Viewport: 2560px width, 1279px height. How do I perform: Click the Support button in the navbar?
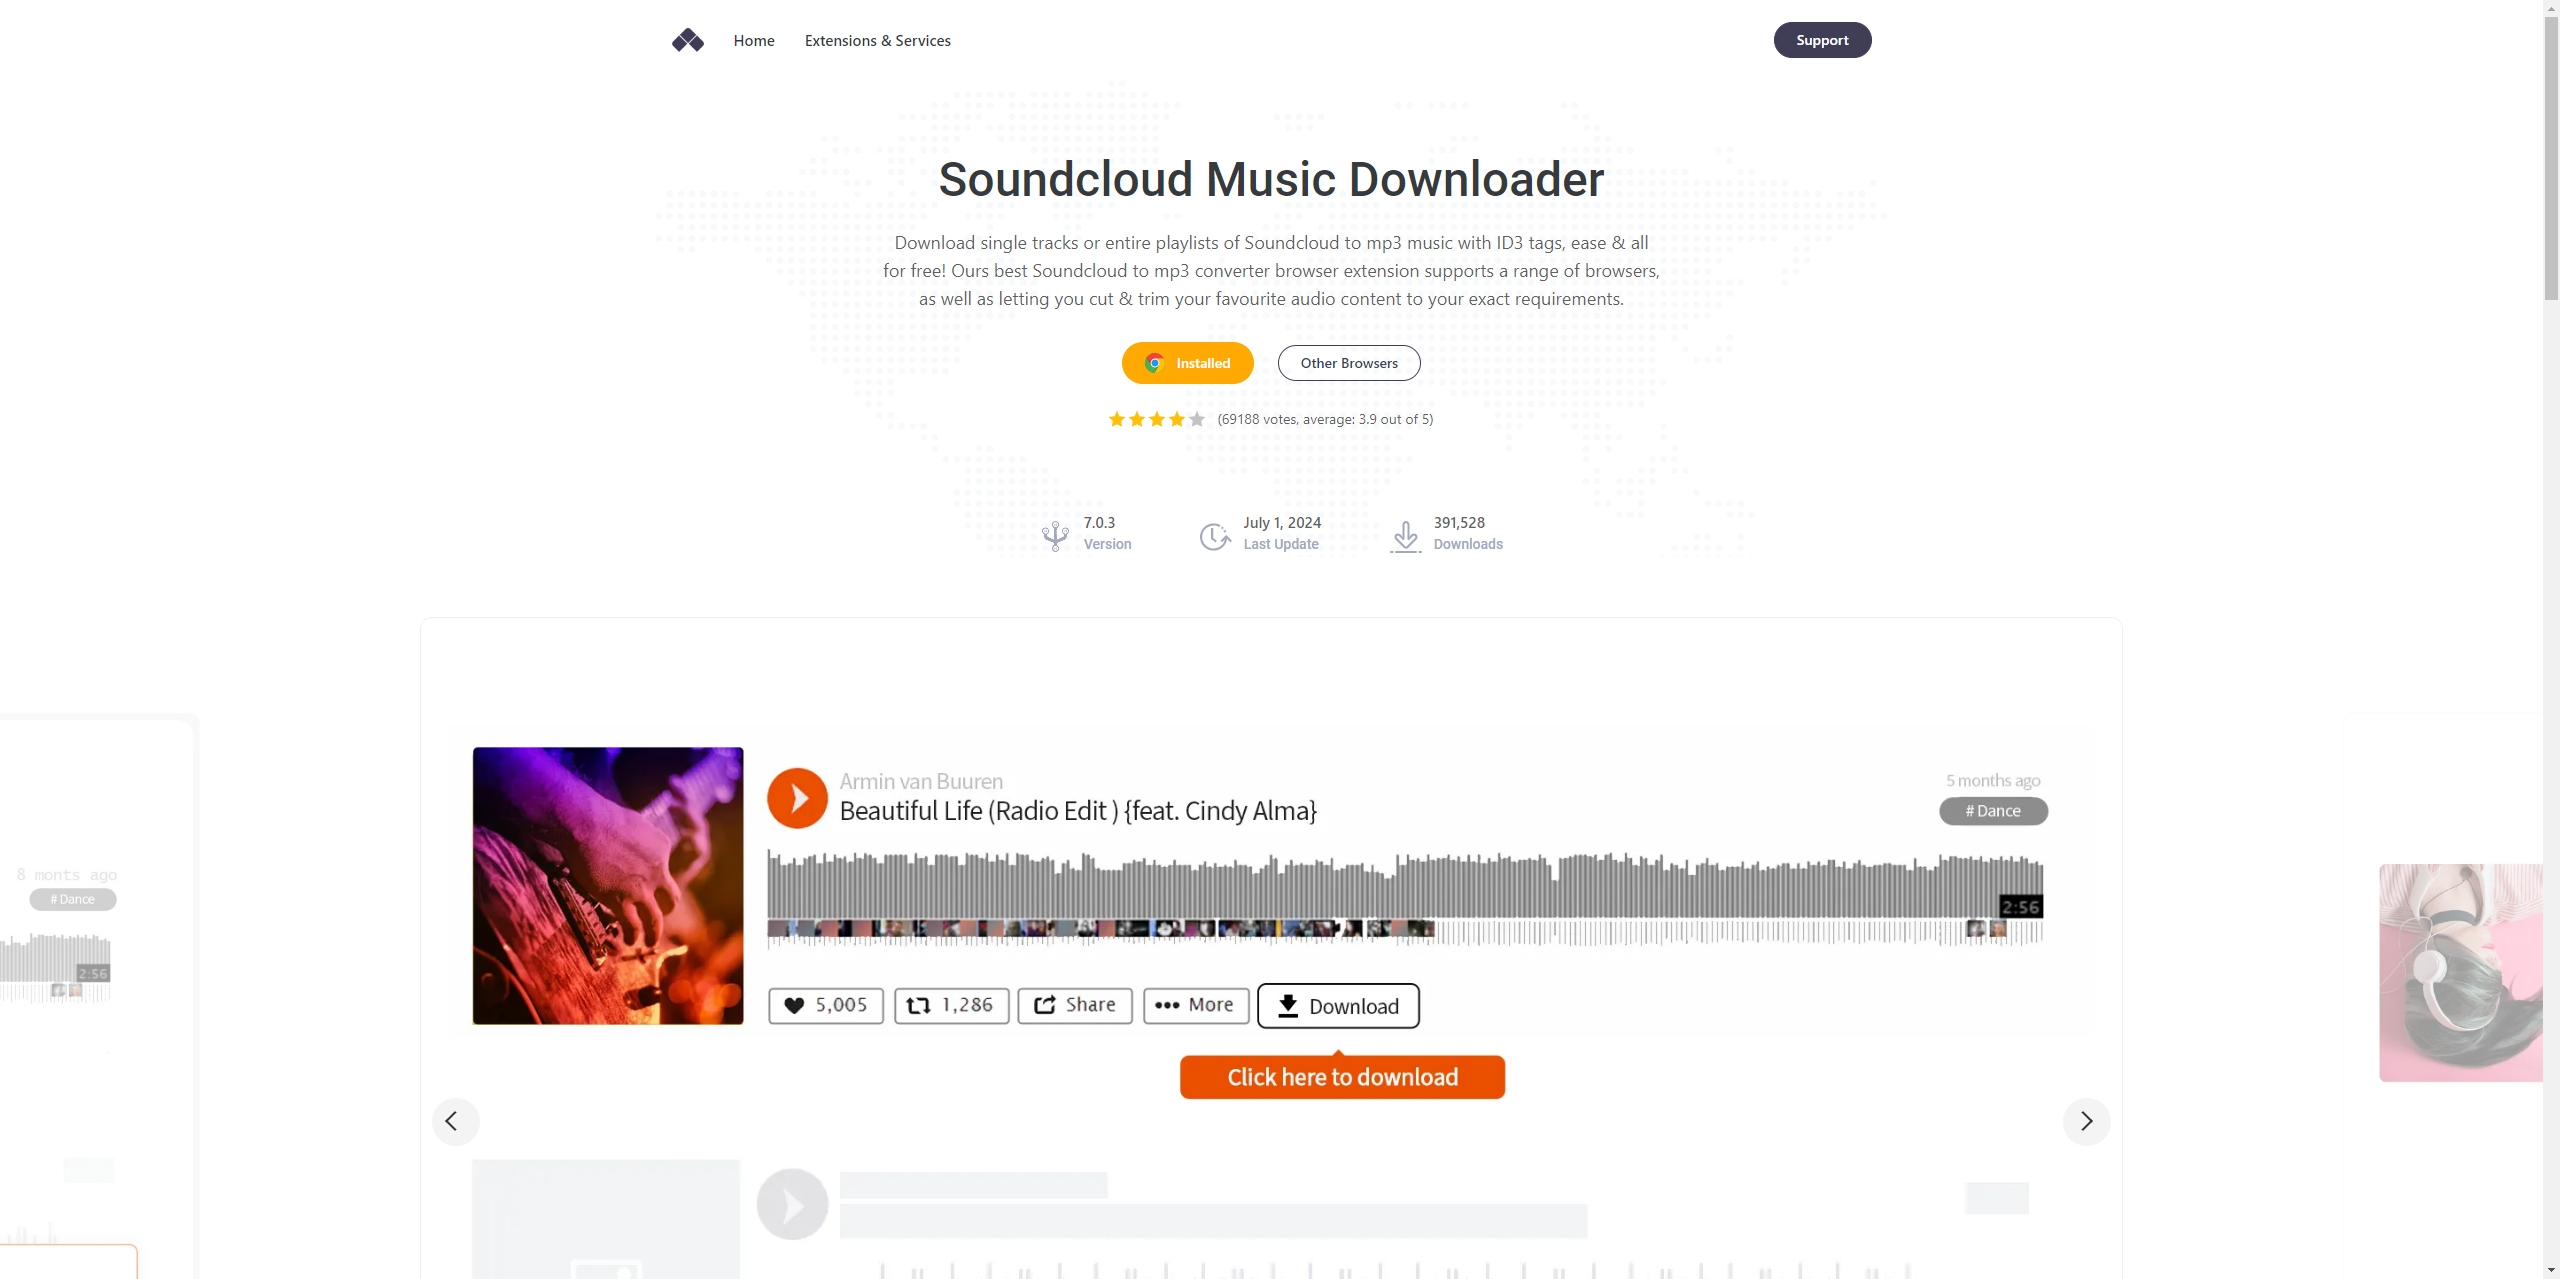(1822, 39)
